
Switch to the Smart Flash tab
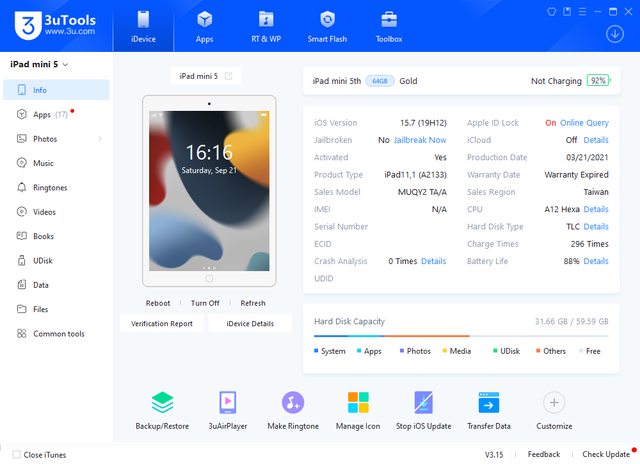pyautogui.click(x=326, y=26)
